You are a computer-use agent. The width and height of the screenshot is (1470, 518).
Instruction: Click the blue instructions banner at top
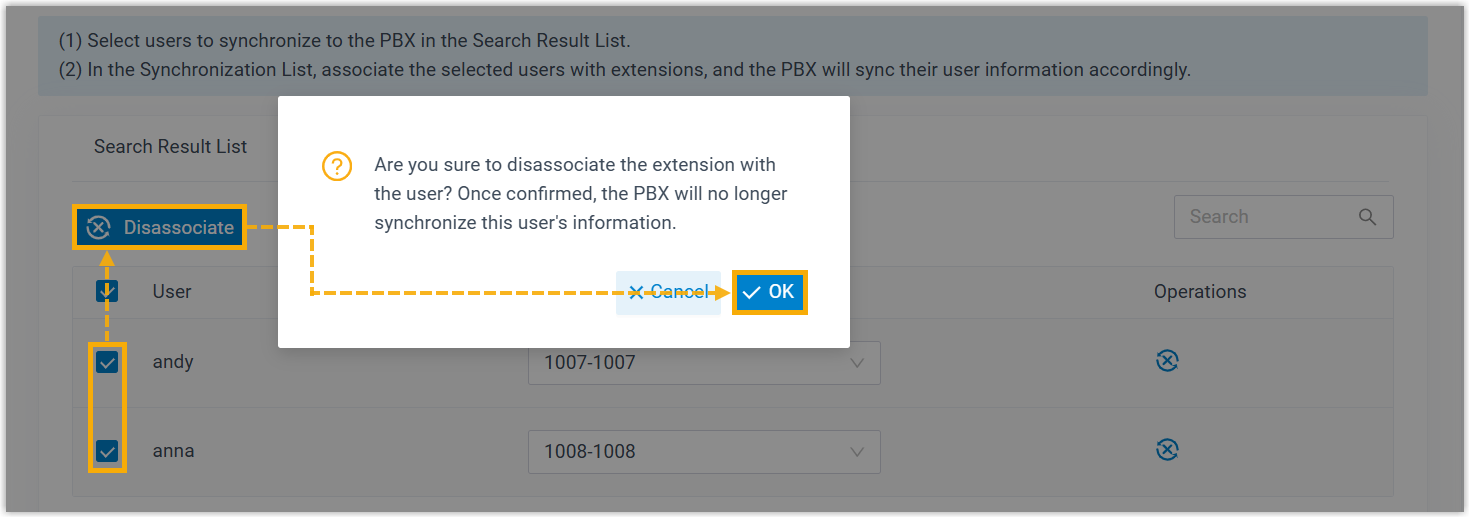[x=732, y=56]
